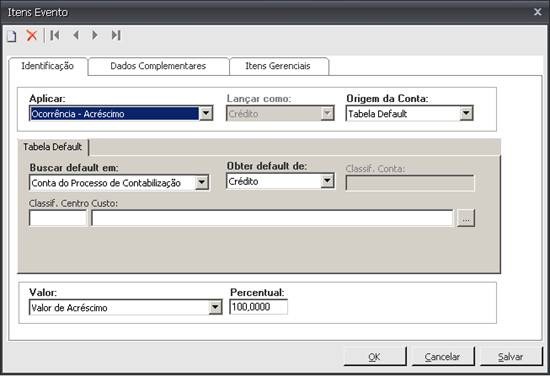The image size is (550, 377).
Task: Open the Obter default de dropdown
Action: [x=327, y=181]
